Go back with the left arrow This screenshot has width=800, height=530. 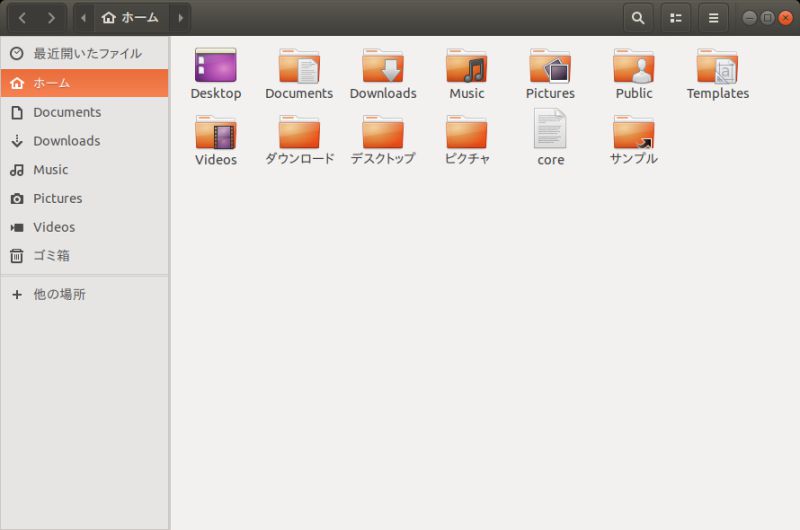click(22, 18)
